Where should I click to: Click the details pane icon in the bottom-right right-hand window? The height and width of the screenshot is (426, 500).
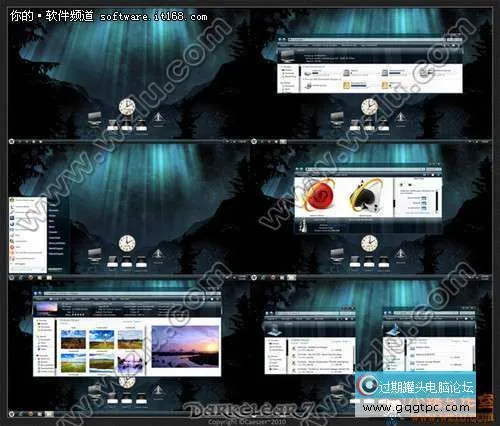[x=394, y=330]
